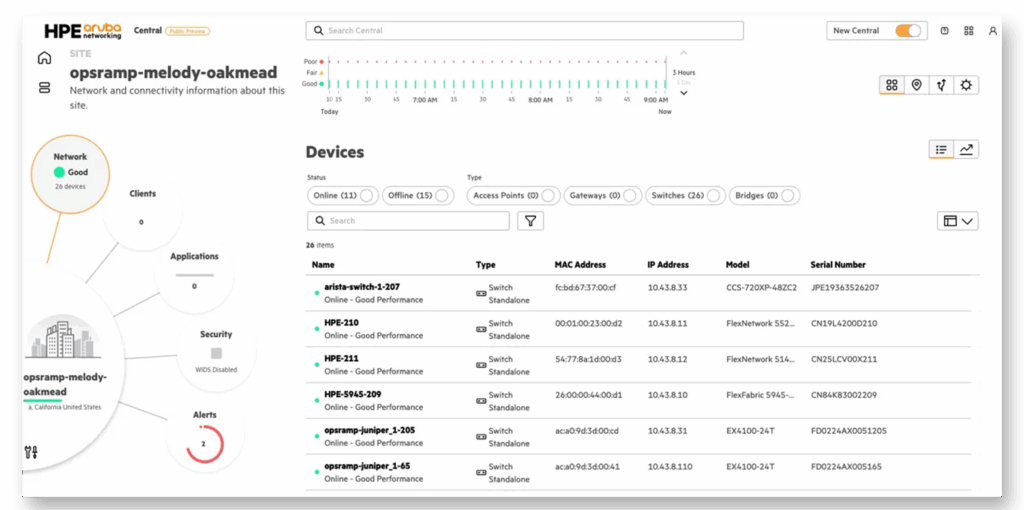Focus the Devices Search field
This screenshot has width=1024, height=510.
coord(408,221)
